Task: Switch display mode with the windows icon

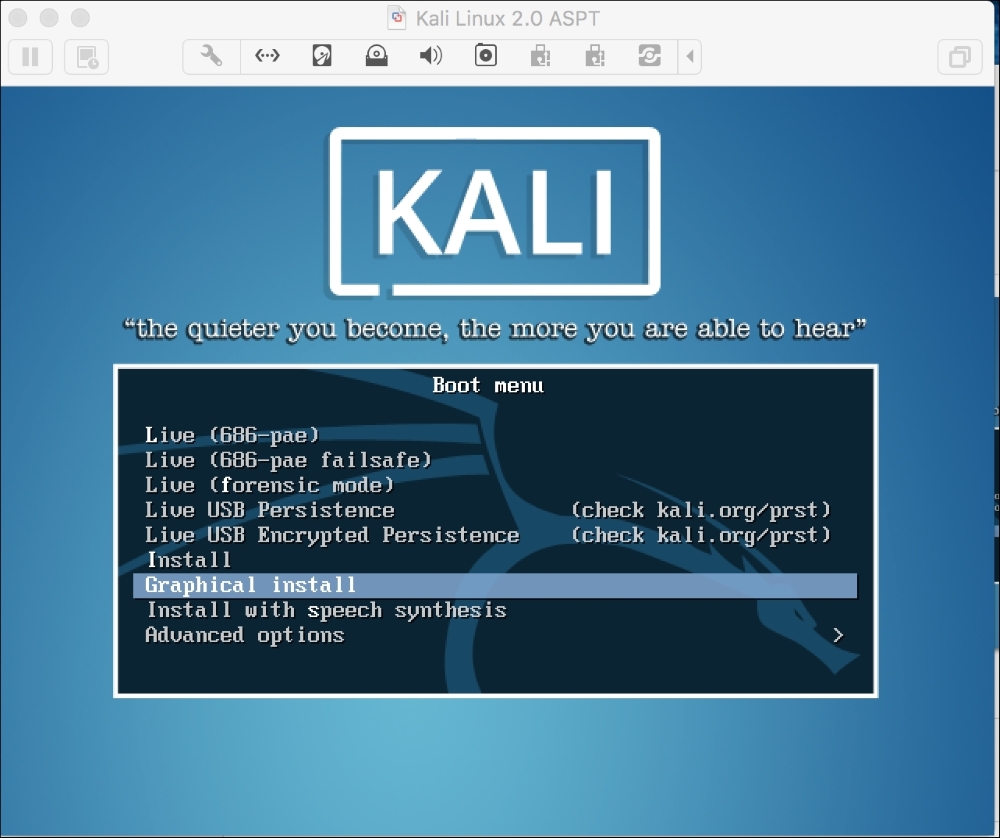Action: click(x=958, y=57)
